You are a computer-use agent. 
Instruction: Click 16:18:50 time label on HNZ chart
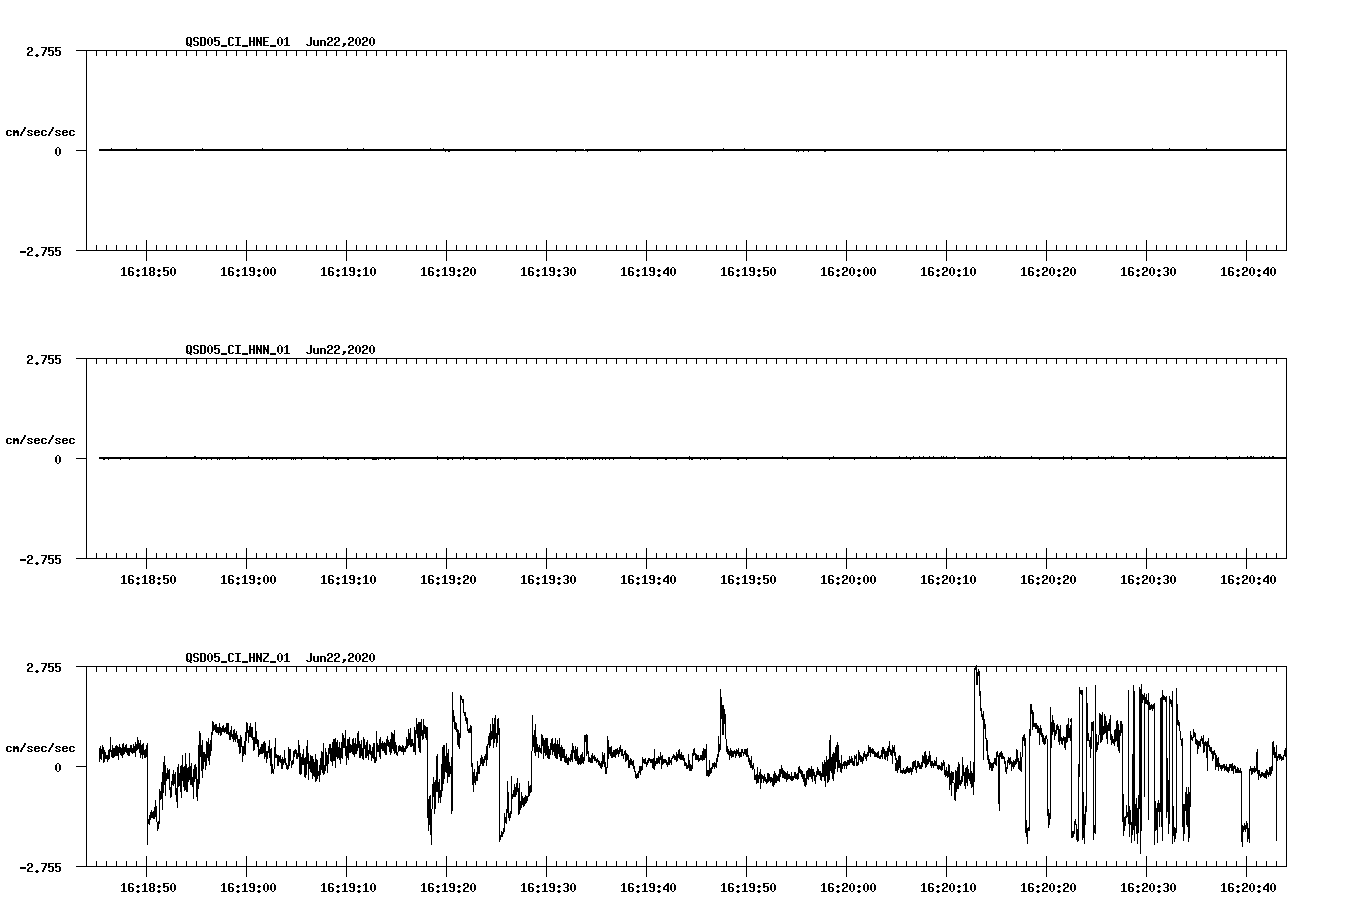tap(148, 887)
